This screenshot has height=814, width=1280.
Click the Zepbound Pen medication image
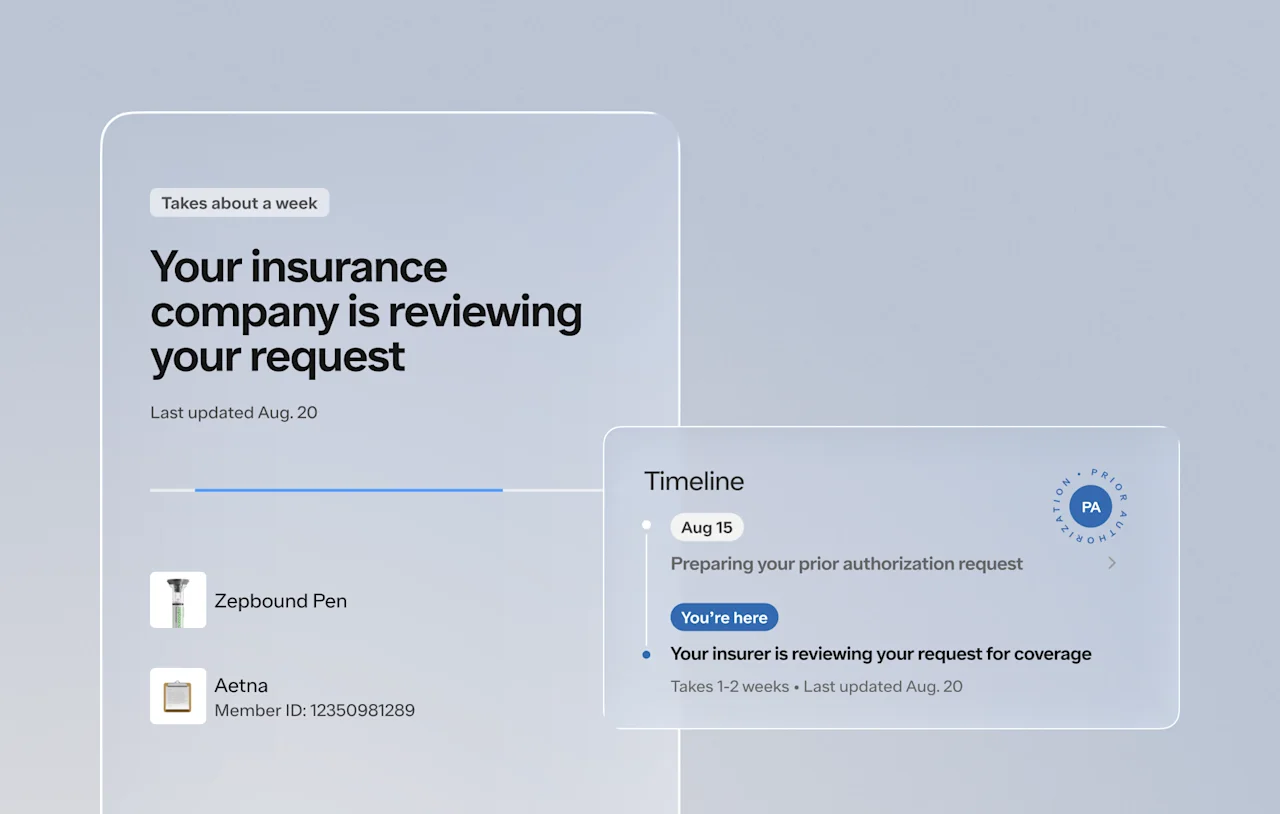point(178,600)
